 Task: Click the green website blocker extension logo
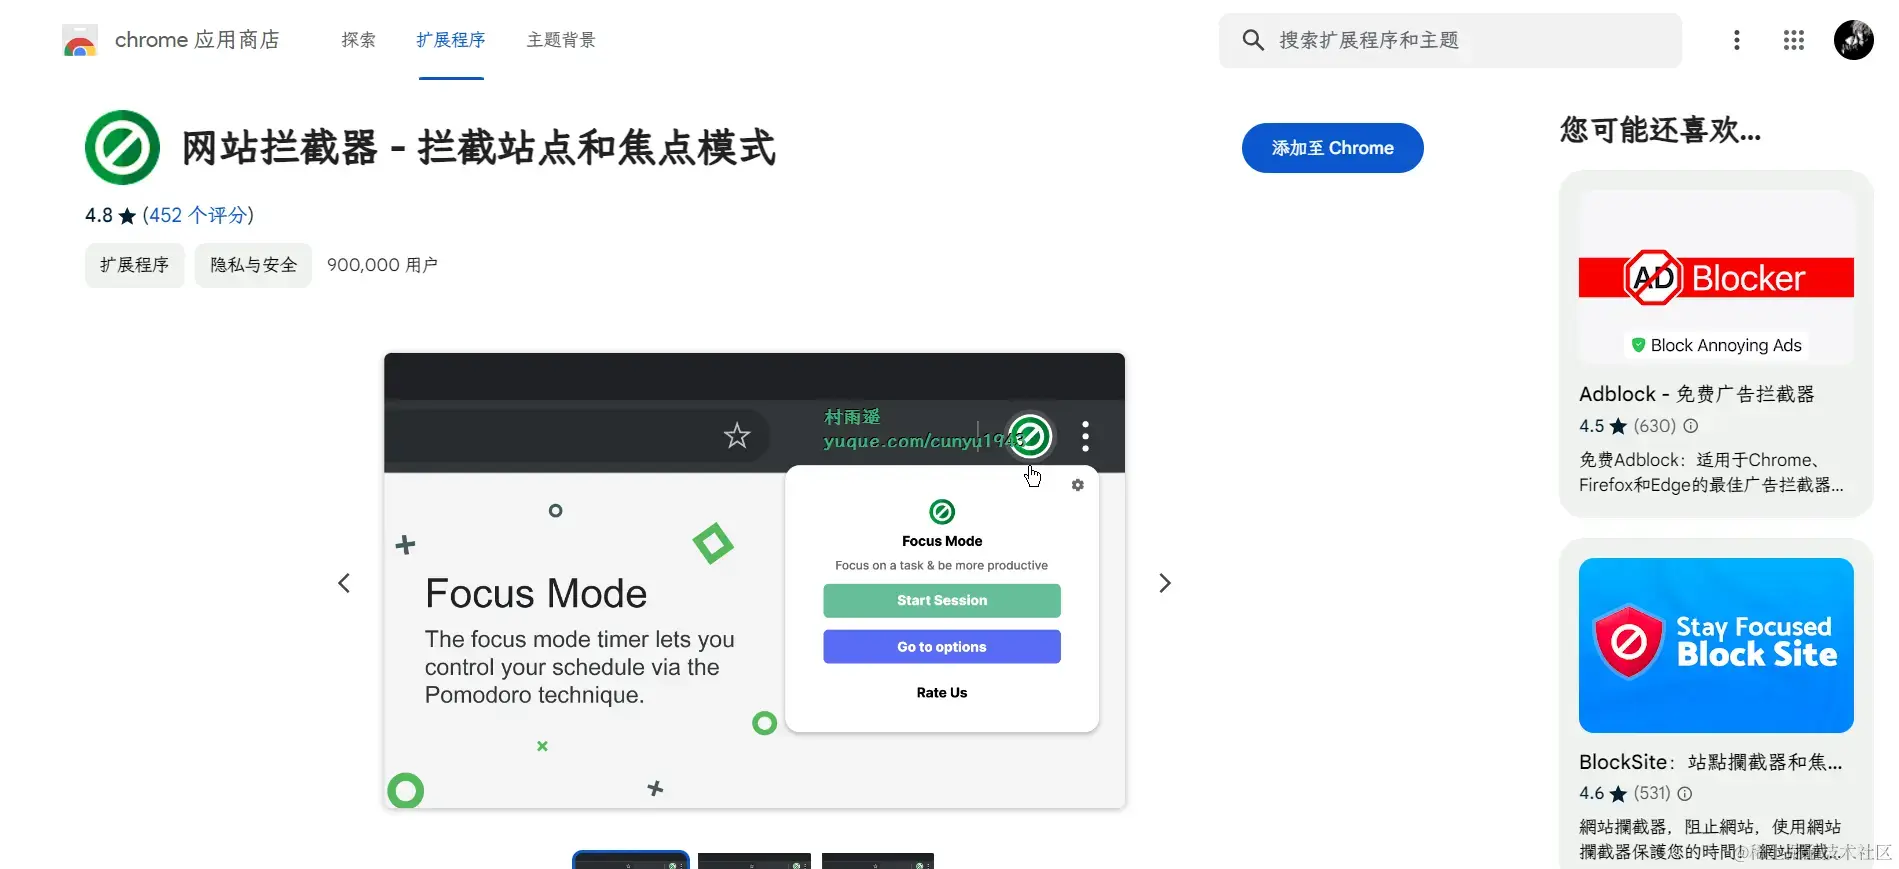[x=122, y=147]
